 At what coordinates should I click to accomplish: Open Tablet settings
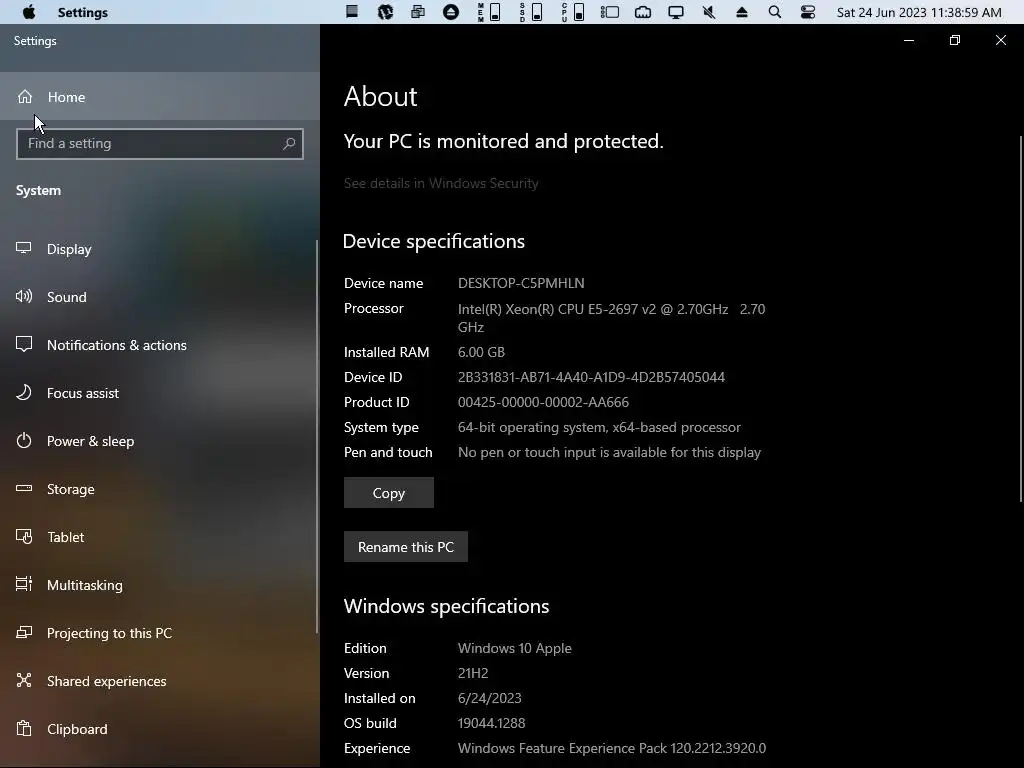point(159,537)
